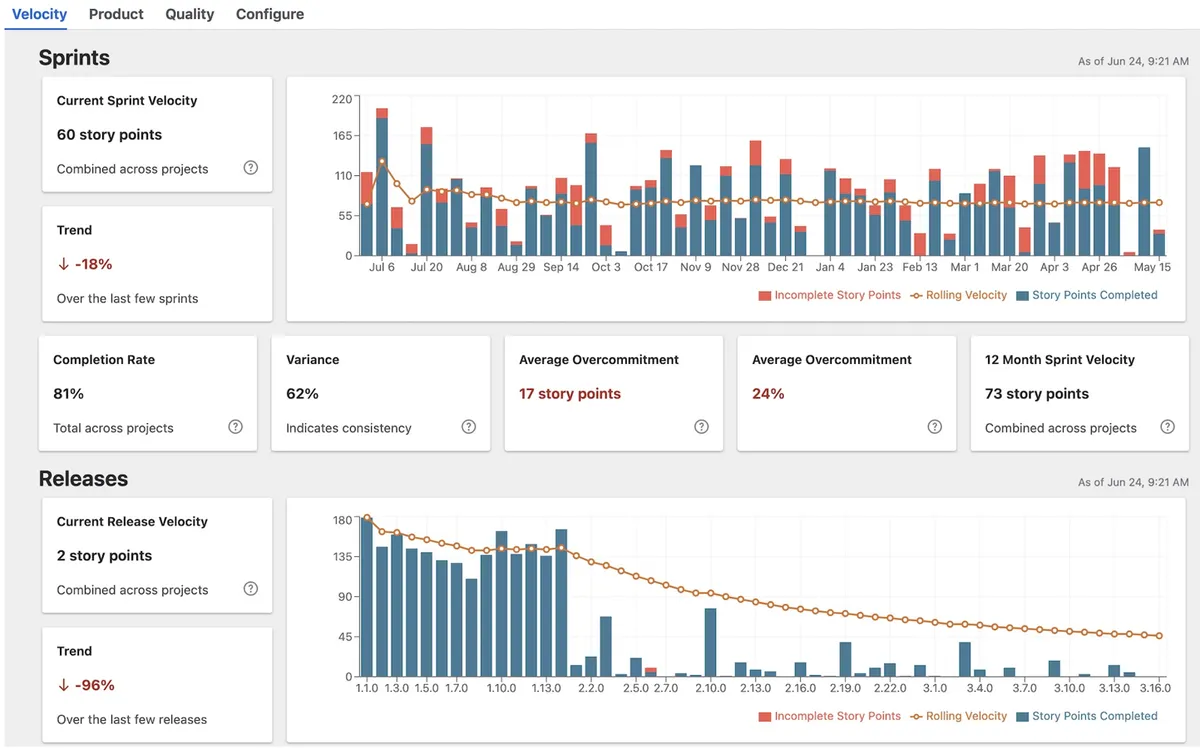
Task: Click help icon on 17 story points overcommitment card
Action: pos(702,427)
